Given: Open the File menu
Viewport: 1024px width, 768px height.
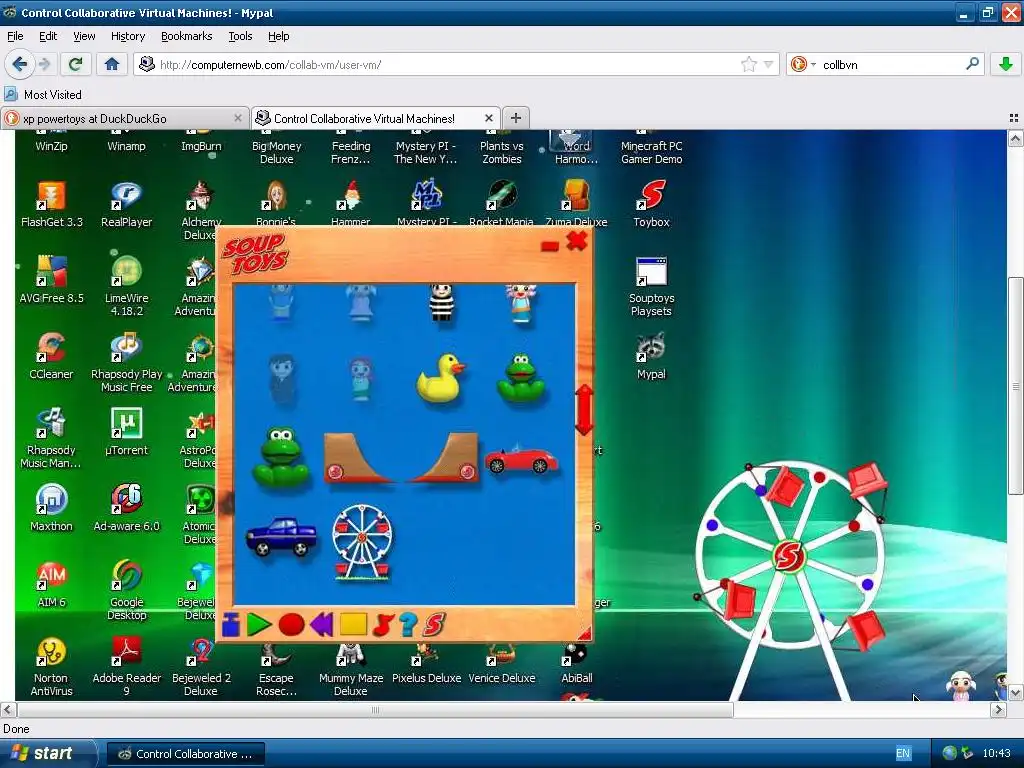Looking at the screenshot, I should coord(15,36).
